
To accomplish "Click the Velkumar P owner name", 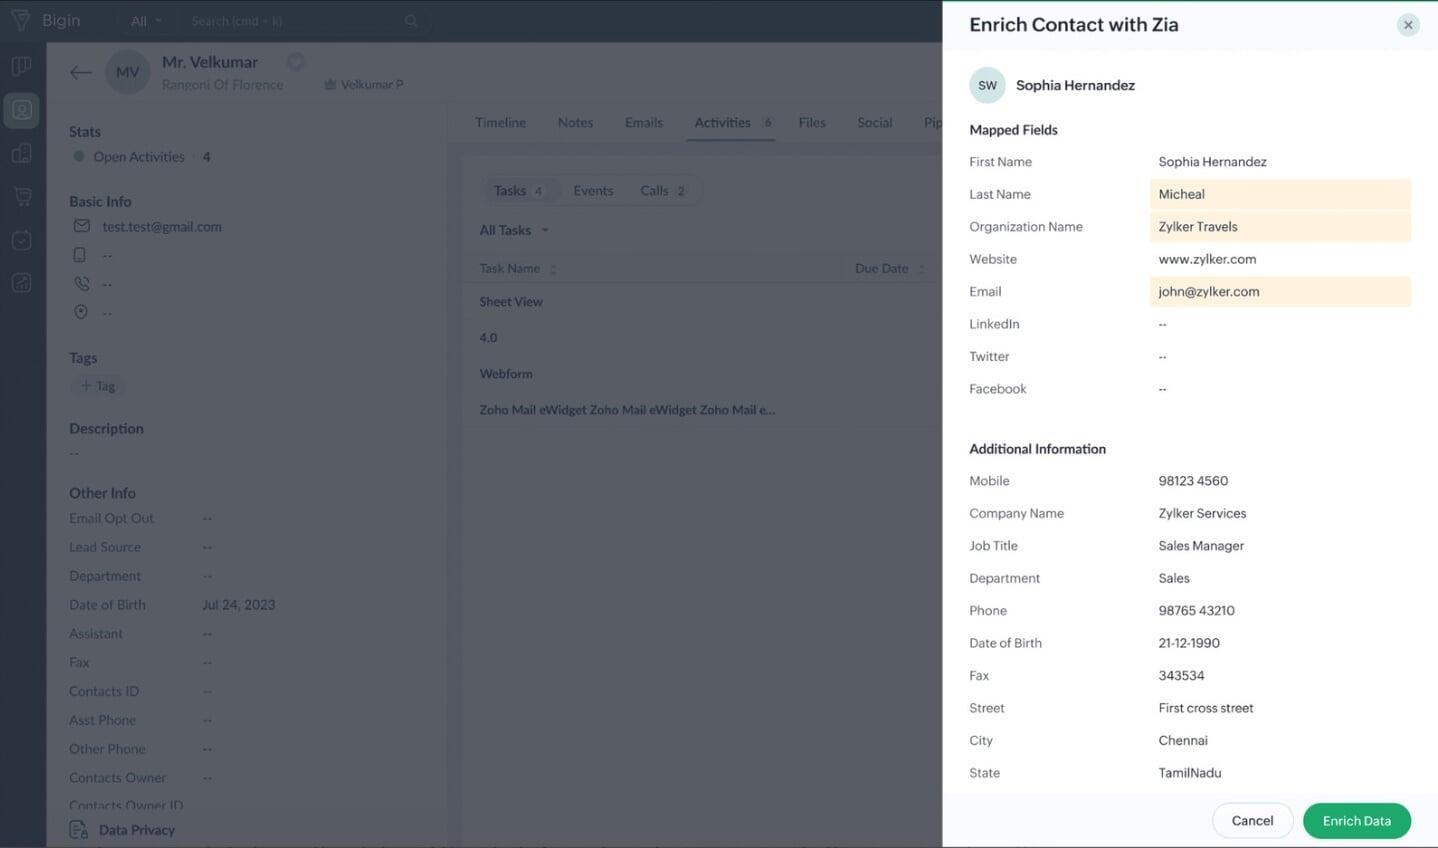I will tap(372, 85).
